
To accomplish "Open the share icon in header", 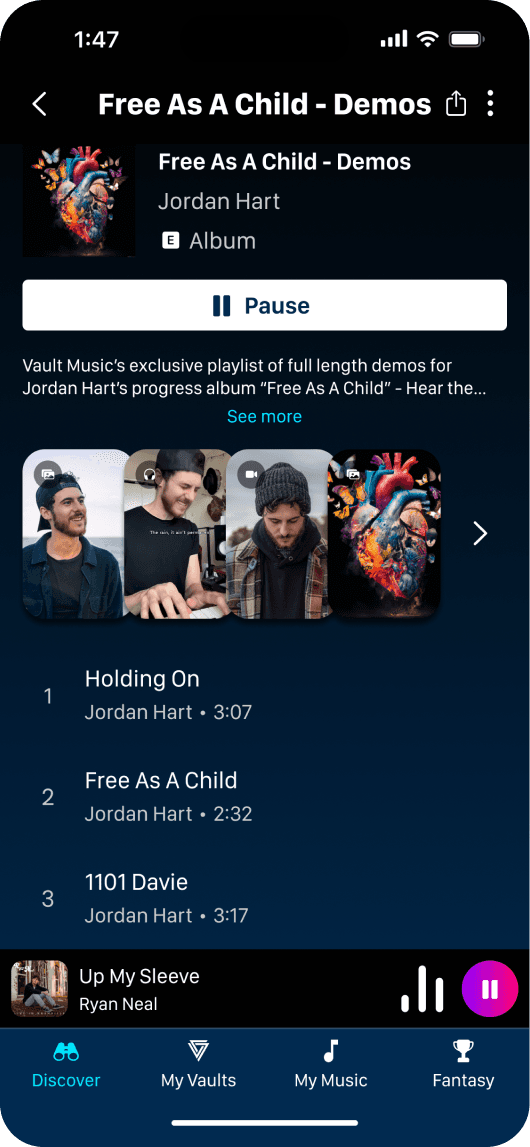I will pos(455,104).
